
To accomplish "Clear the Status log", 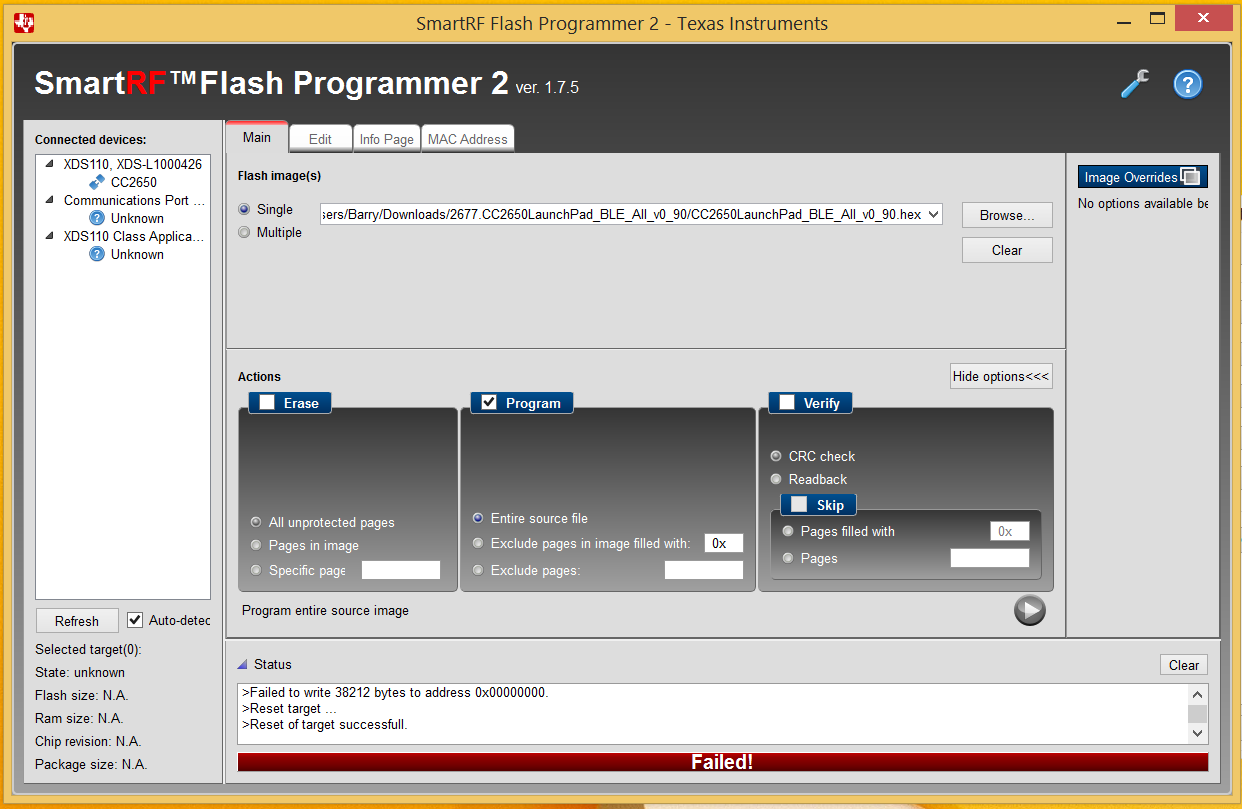I will point(1184,665).
